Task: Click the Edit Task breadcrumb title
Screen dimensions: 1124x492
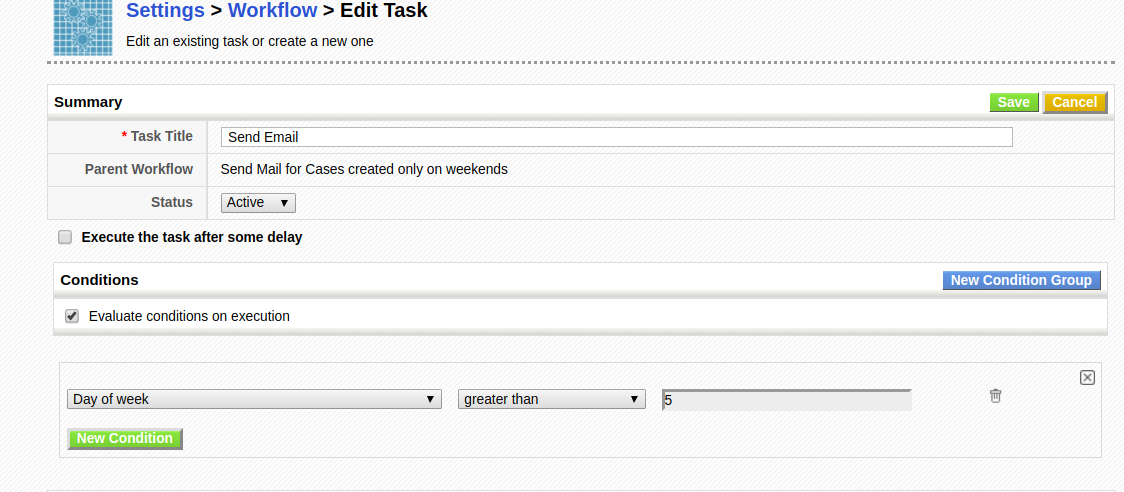Action: tap(384, 12)
